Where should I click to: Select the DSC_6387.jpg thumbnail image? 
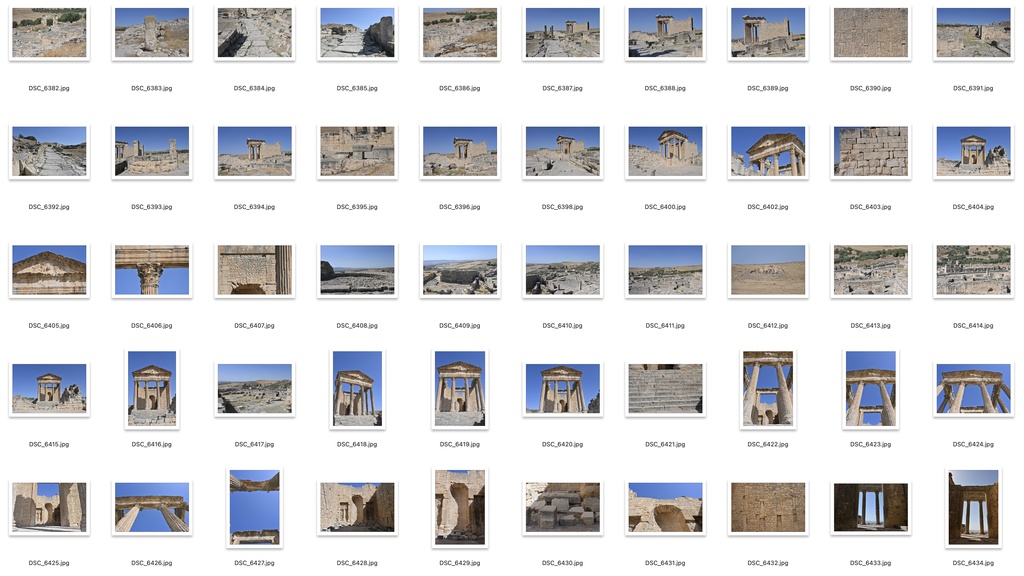click(x=562, y=33)
